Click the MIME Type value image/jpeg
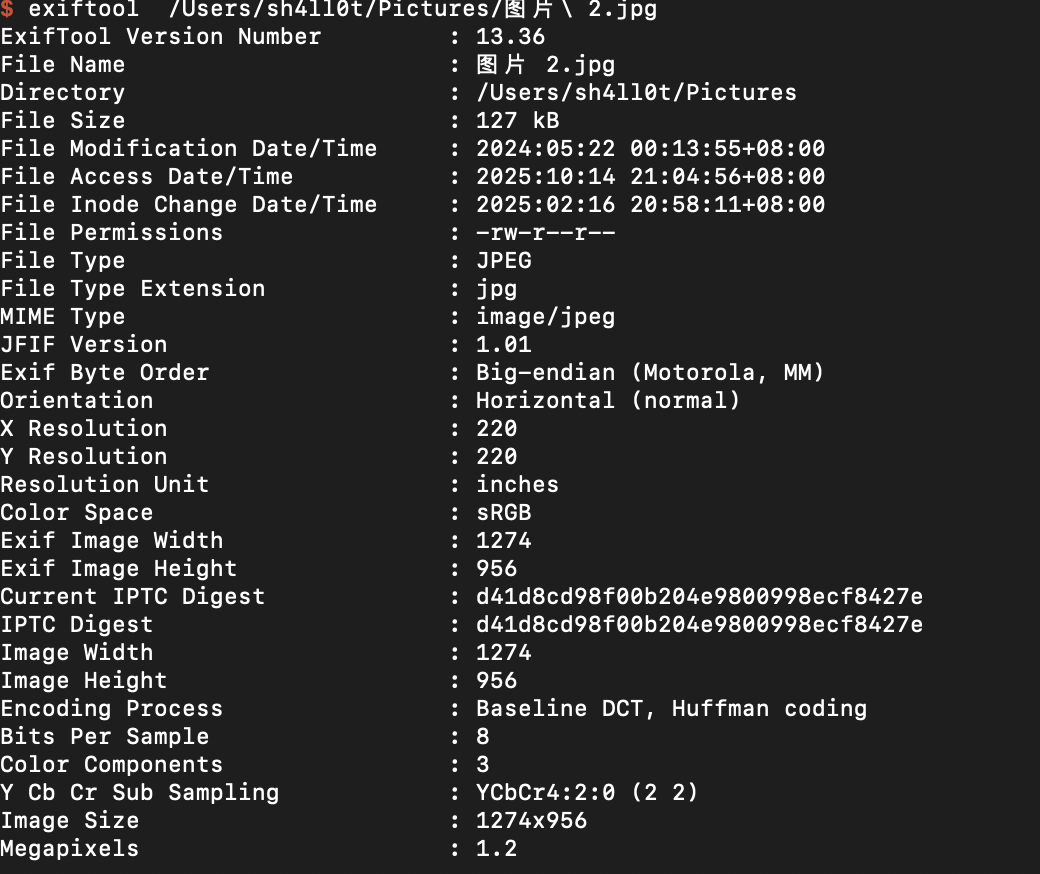The image size is (1040, 874). coord(545,317)
